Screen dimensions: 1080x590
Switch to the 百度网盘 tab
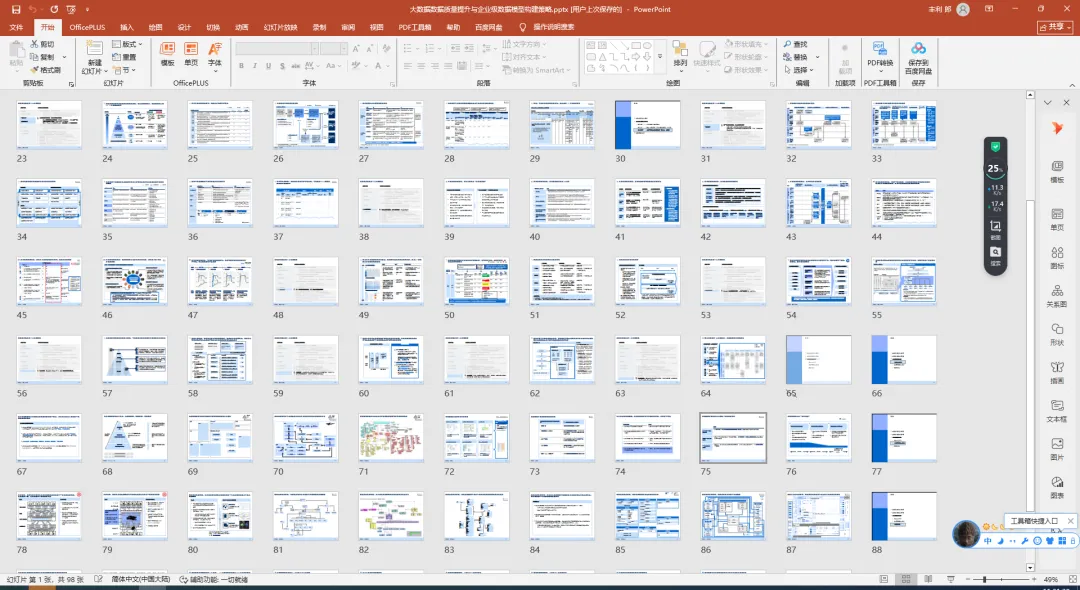[488, 28]
